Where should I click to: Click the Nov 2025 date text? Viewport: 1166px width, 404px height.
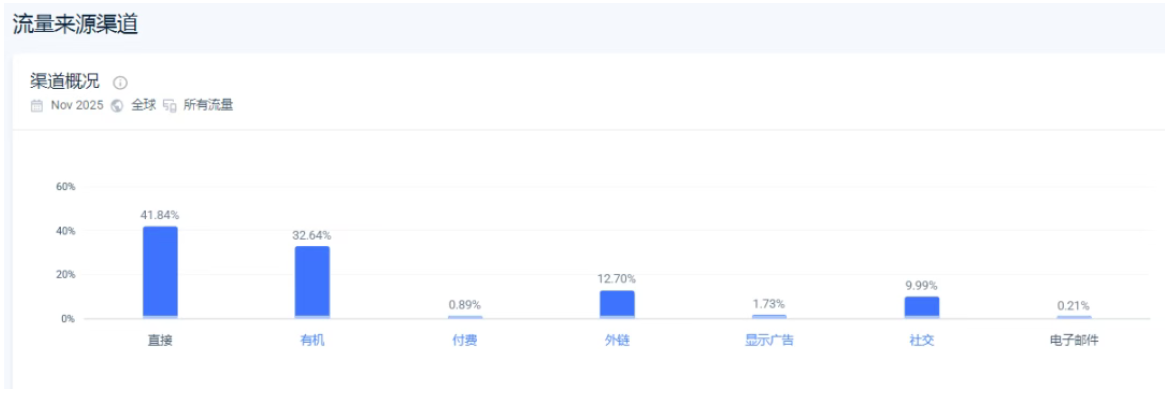[77, 105]
